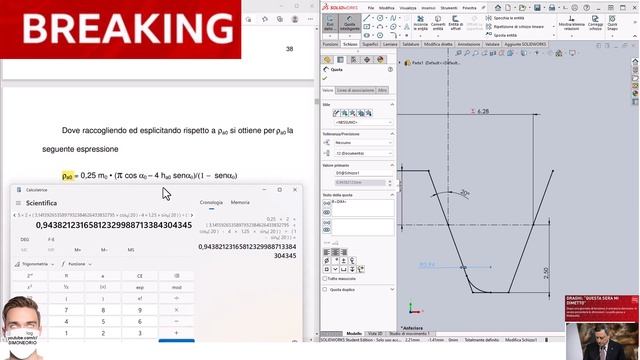
Task: Open the DisplayManager tab icon in left panel
Action: click(380, 60)
